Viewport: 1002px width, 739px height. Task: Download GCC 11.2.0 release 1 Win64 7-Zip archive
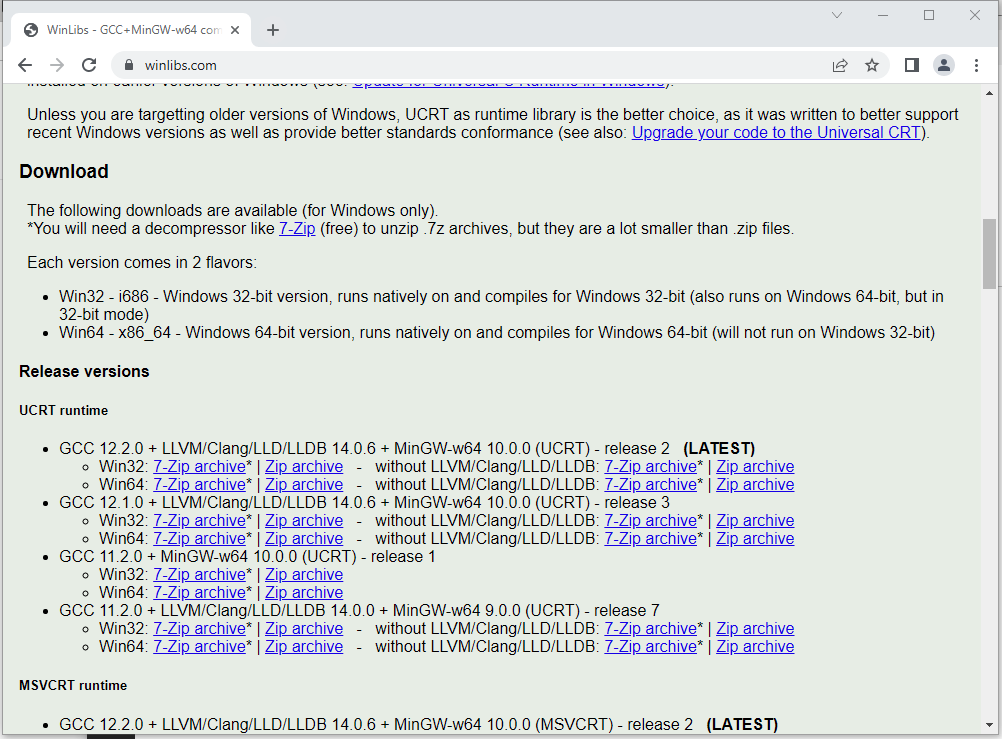[199, 593]
